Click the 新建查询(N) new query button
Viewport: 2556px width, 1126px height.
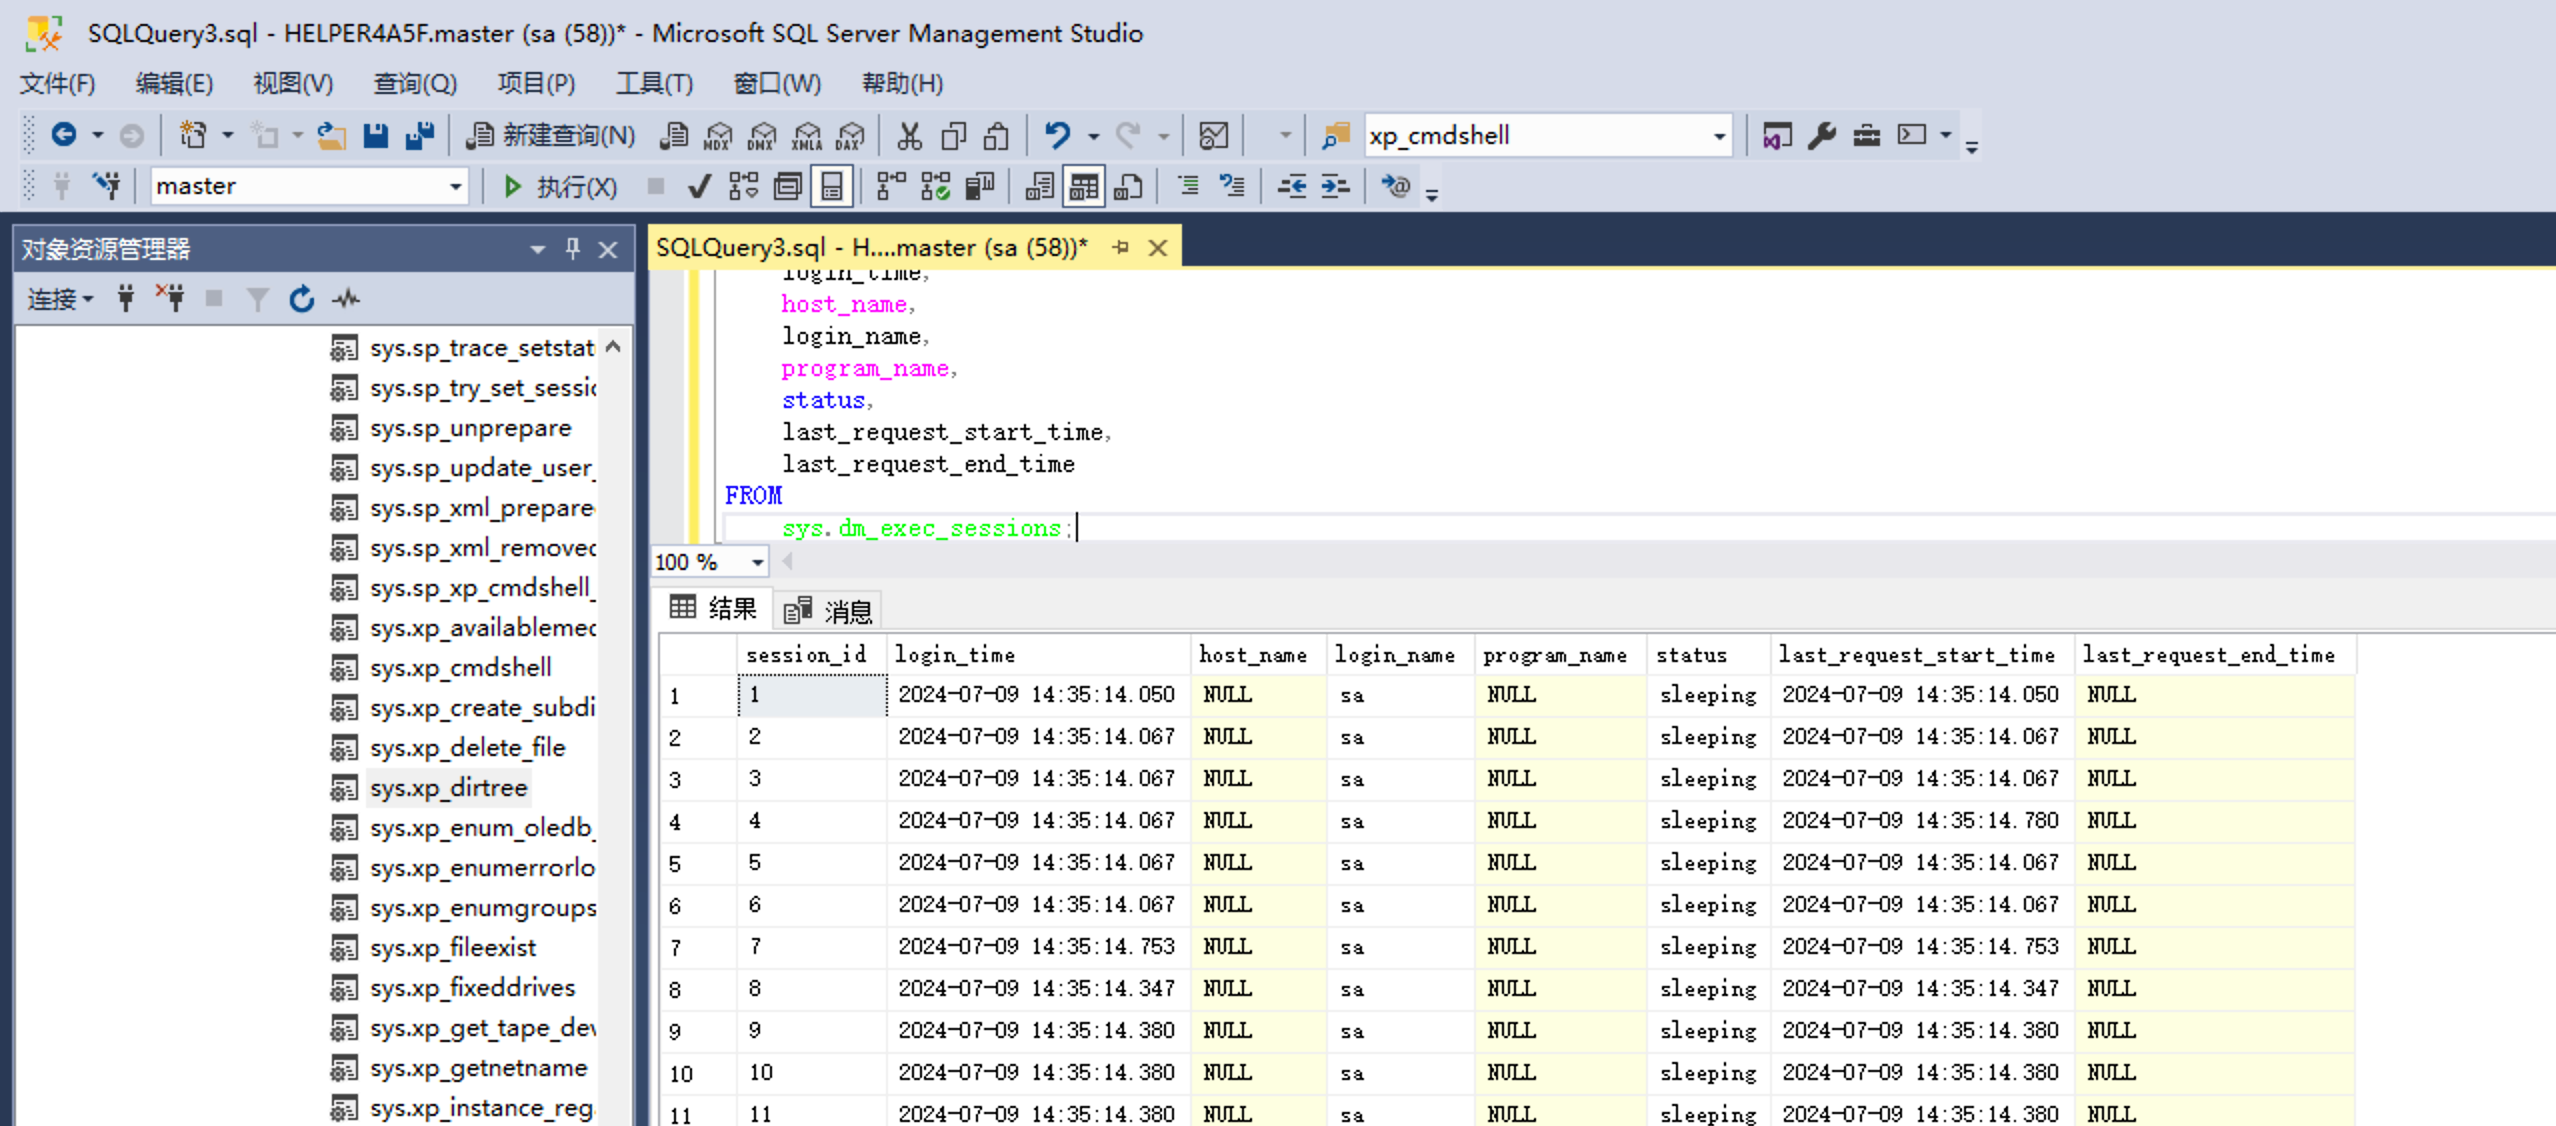tap(552, 135)
